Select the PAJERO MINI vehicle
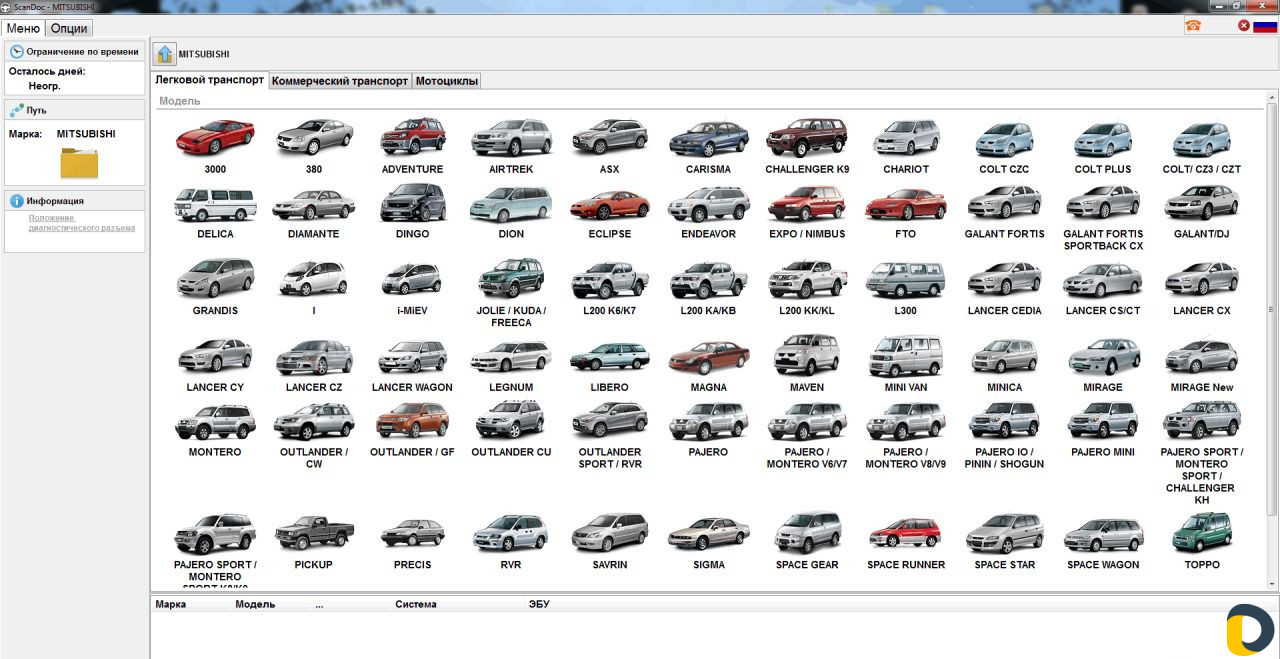Image resolution: width=1280 pixels, height=659 pixels. coord(1103,420)
